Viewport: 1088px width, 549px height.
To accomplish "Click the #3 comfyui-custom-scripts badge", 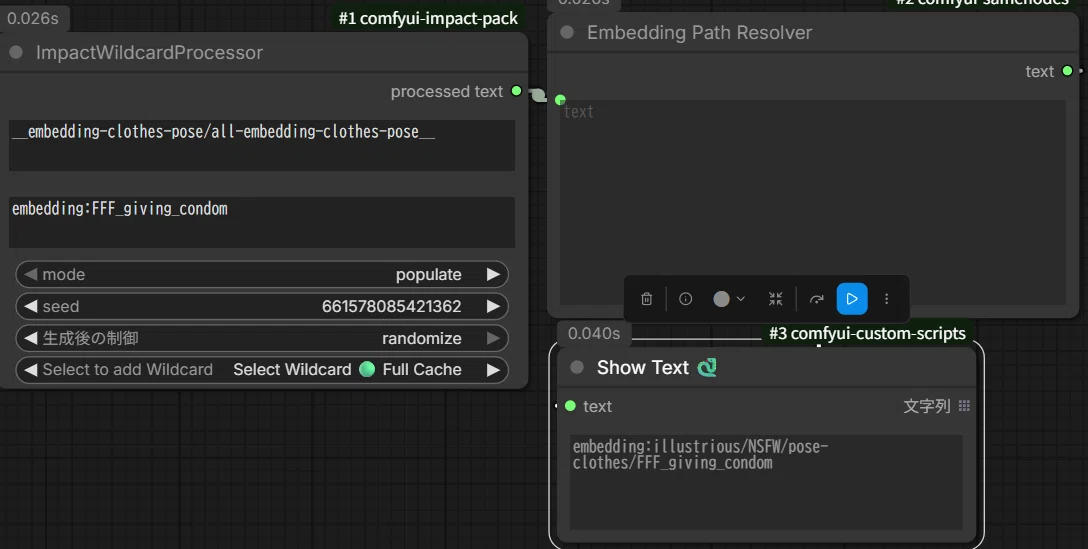I will point(867,333).
